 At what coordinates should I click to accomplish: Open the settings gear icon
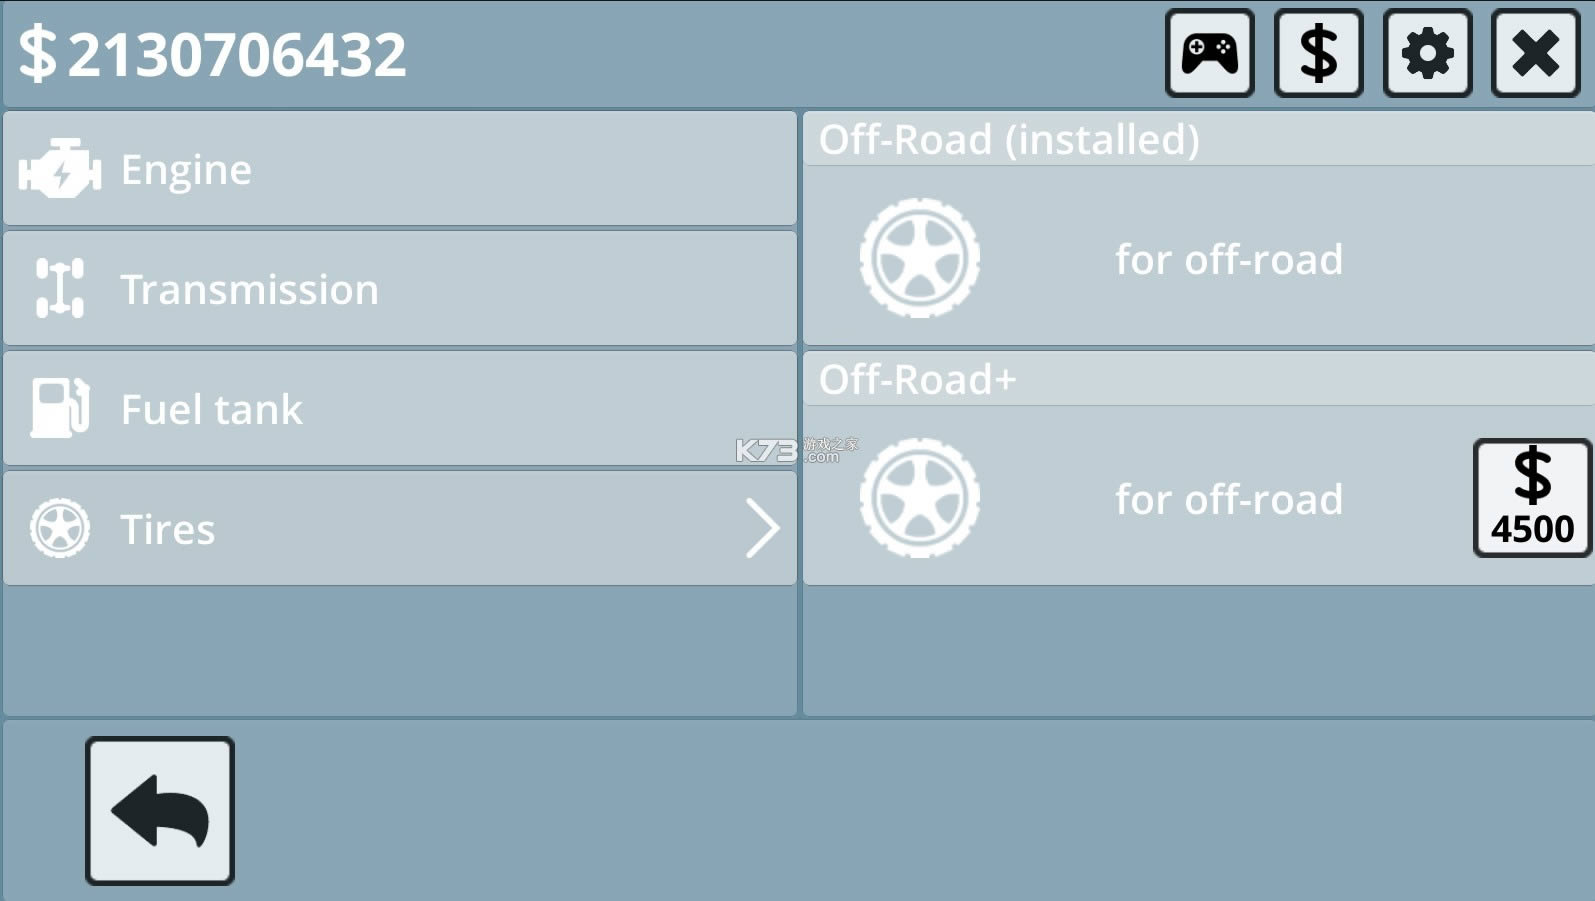click(x=1428, y=53)
